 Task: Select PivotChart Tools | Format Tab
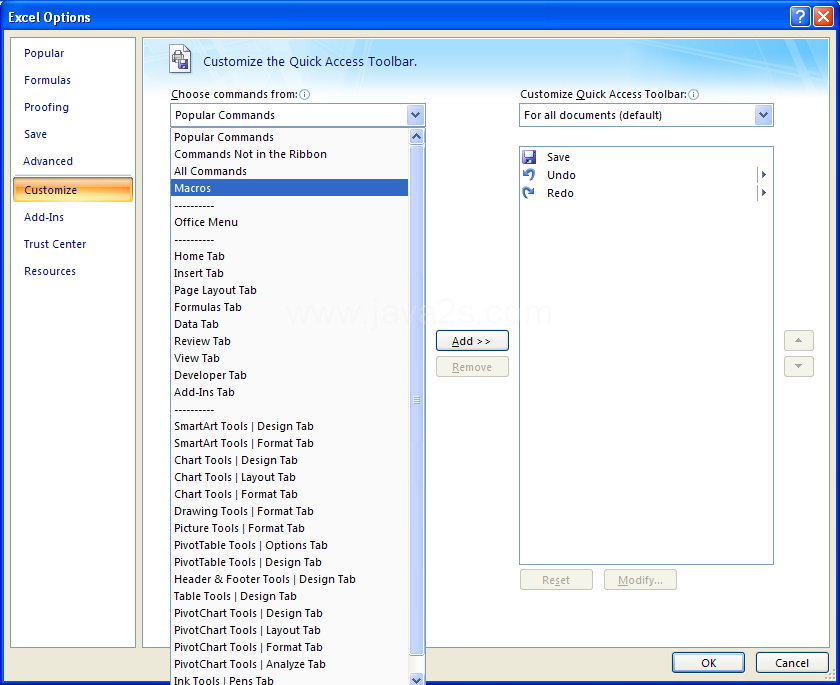[x=289, y=648]
